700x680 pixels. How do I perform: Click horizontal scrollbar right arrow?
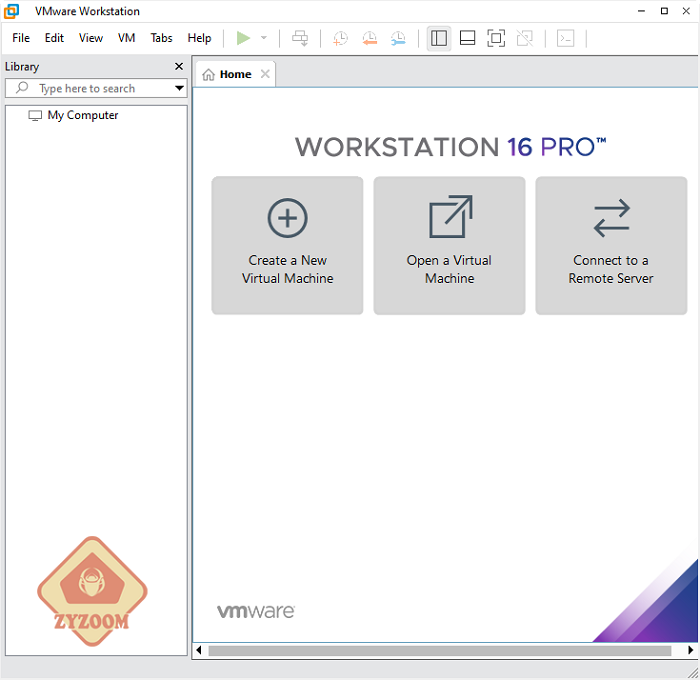click(691, 650)
